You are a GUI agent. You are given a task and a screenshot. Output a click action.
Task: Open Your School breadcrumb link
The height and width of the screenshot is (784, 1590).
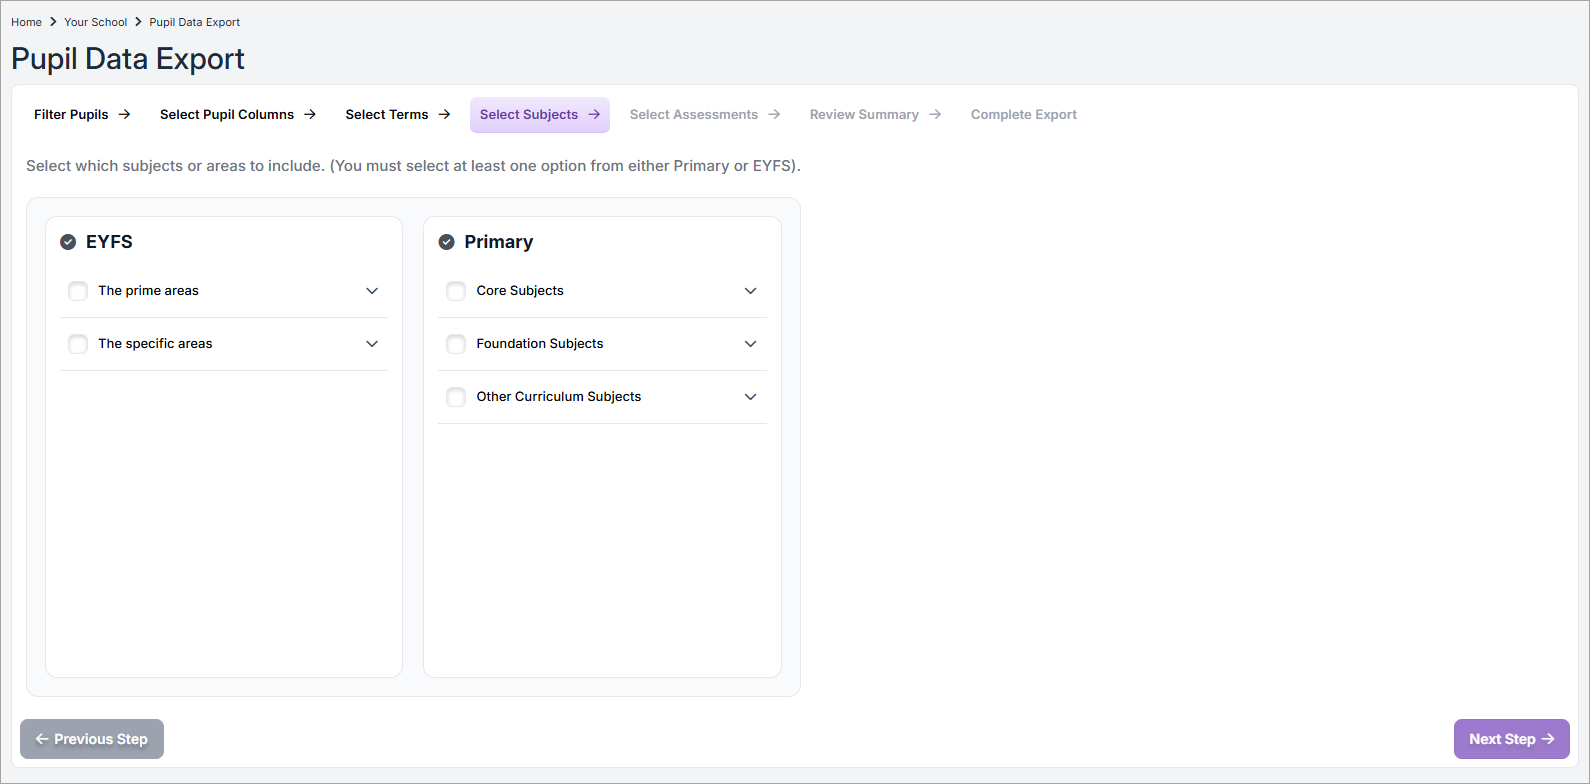(x=96, y=22)
